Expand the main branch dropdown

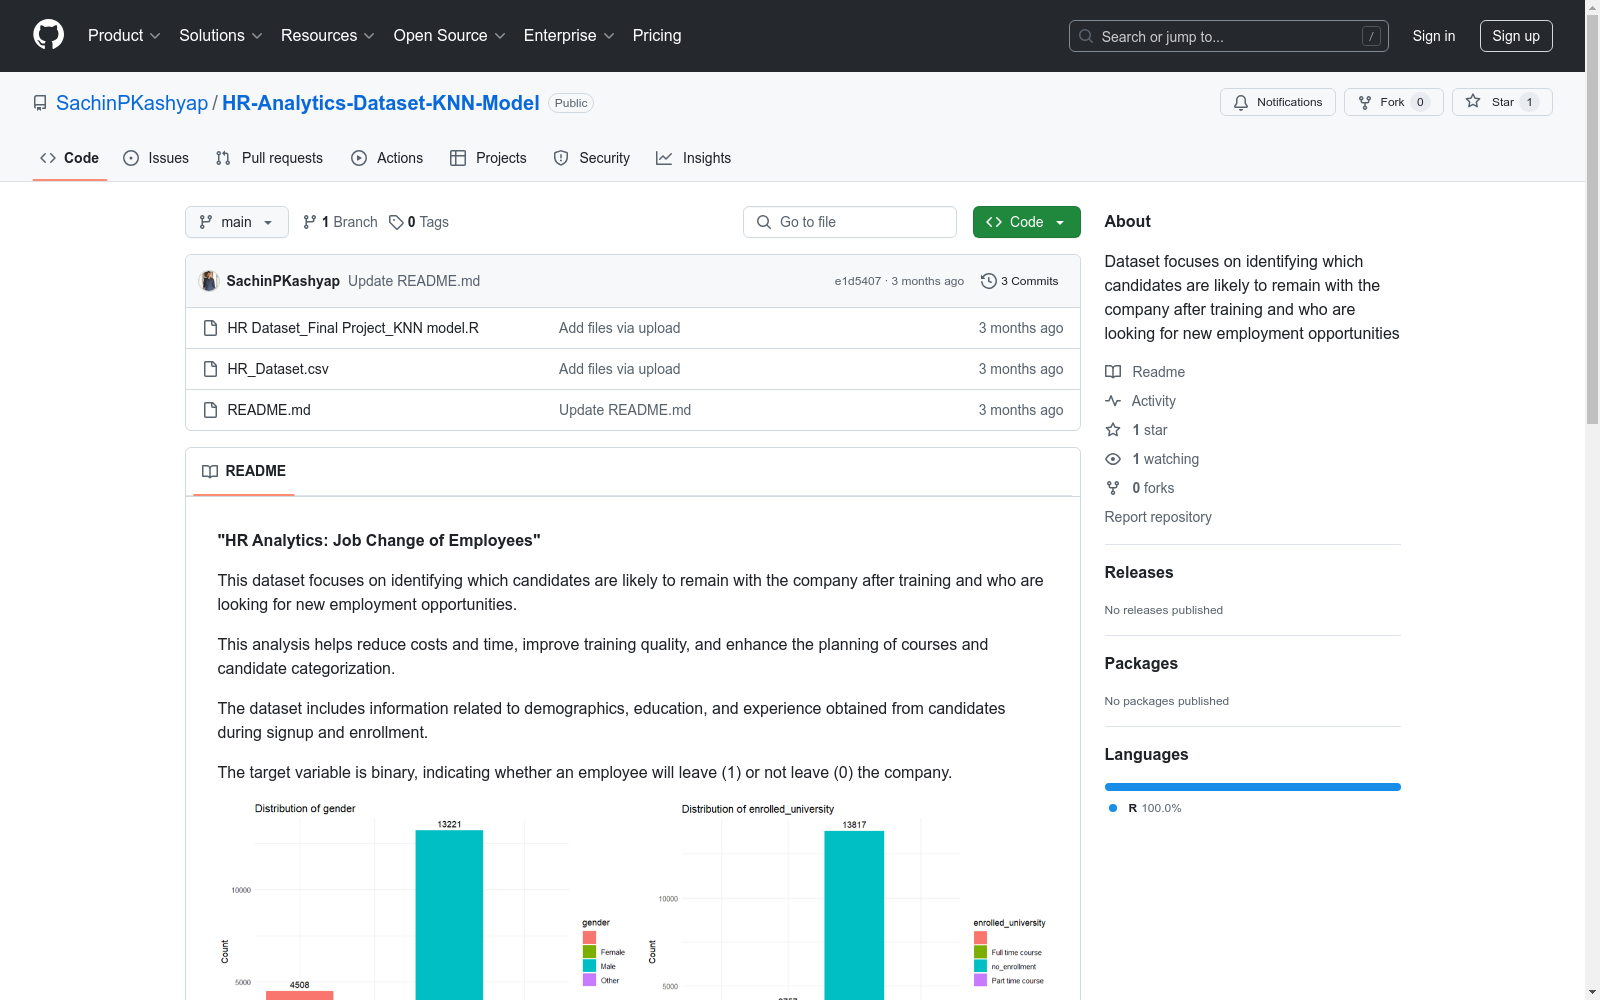(237, 222)
